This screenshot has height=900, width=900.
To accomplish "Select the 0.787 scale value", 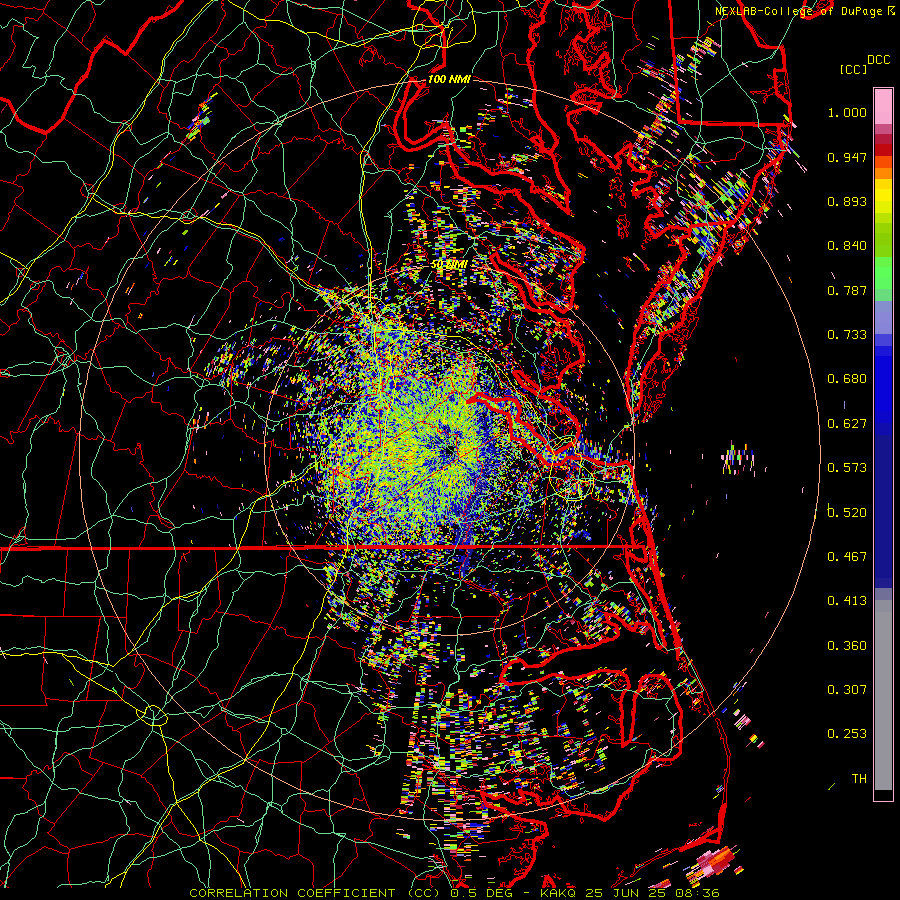I will click(x=847, y=290).
